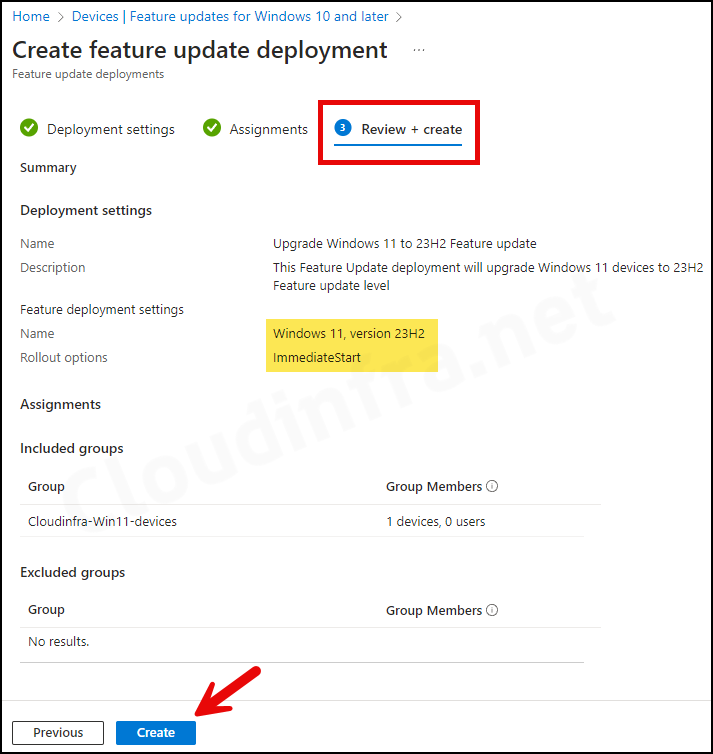Click the 'No results.' excluded groups text
The width and height of the screenshot is (713, 754).
[x=59, y=641]
